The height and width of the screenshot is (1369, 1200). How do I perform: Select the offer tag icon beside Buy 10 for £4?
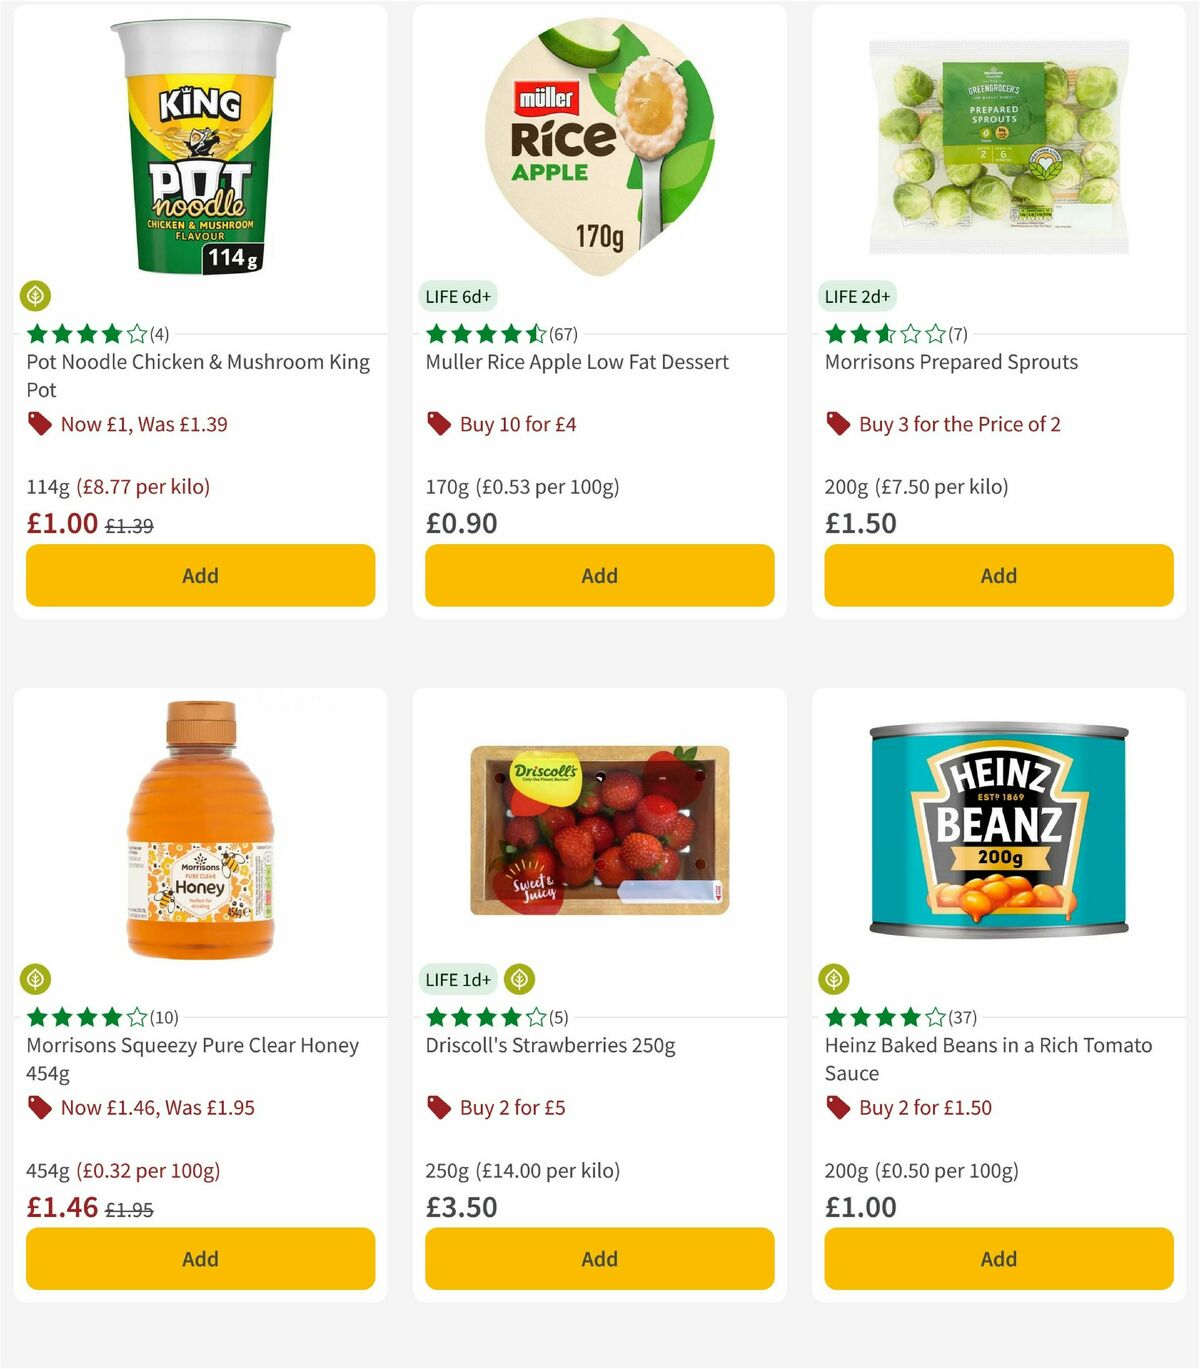(437, 424)
